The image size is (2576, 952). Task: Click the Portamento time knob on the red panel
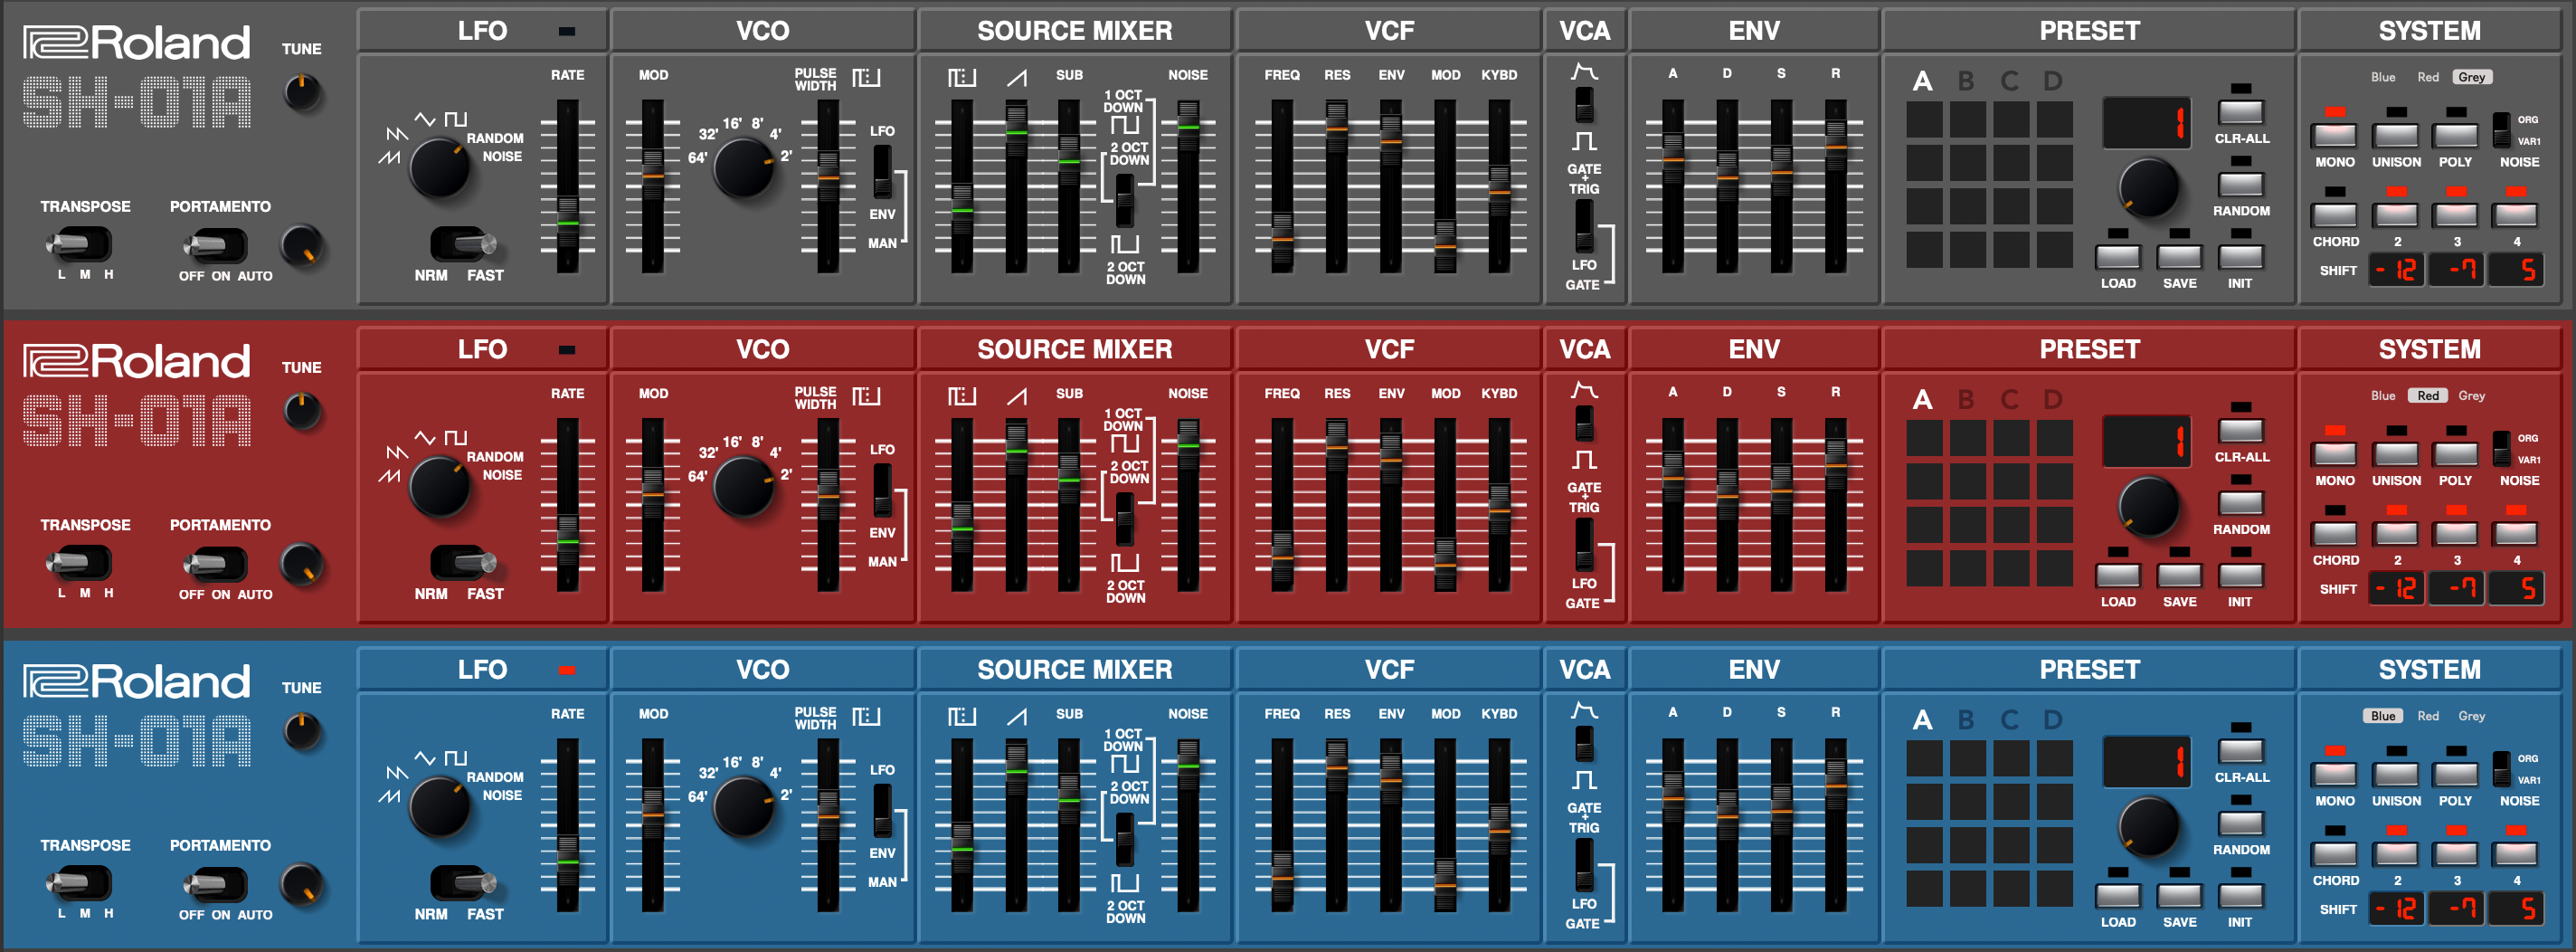click(301, 564)
